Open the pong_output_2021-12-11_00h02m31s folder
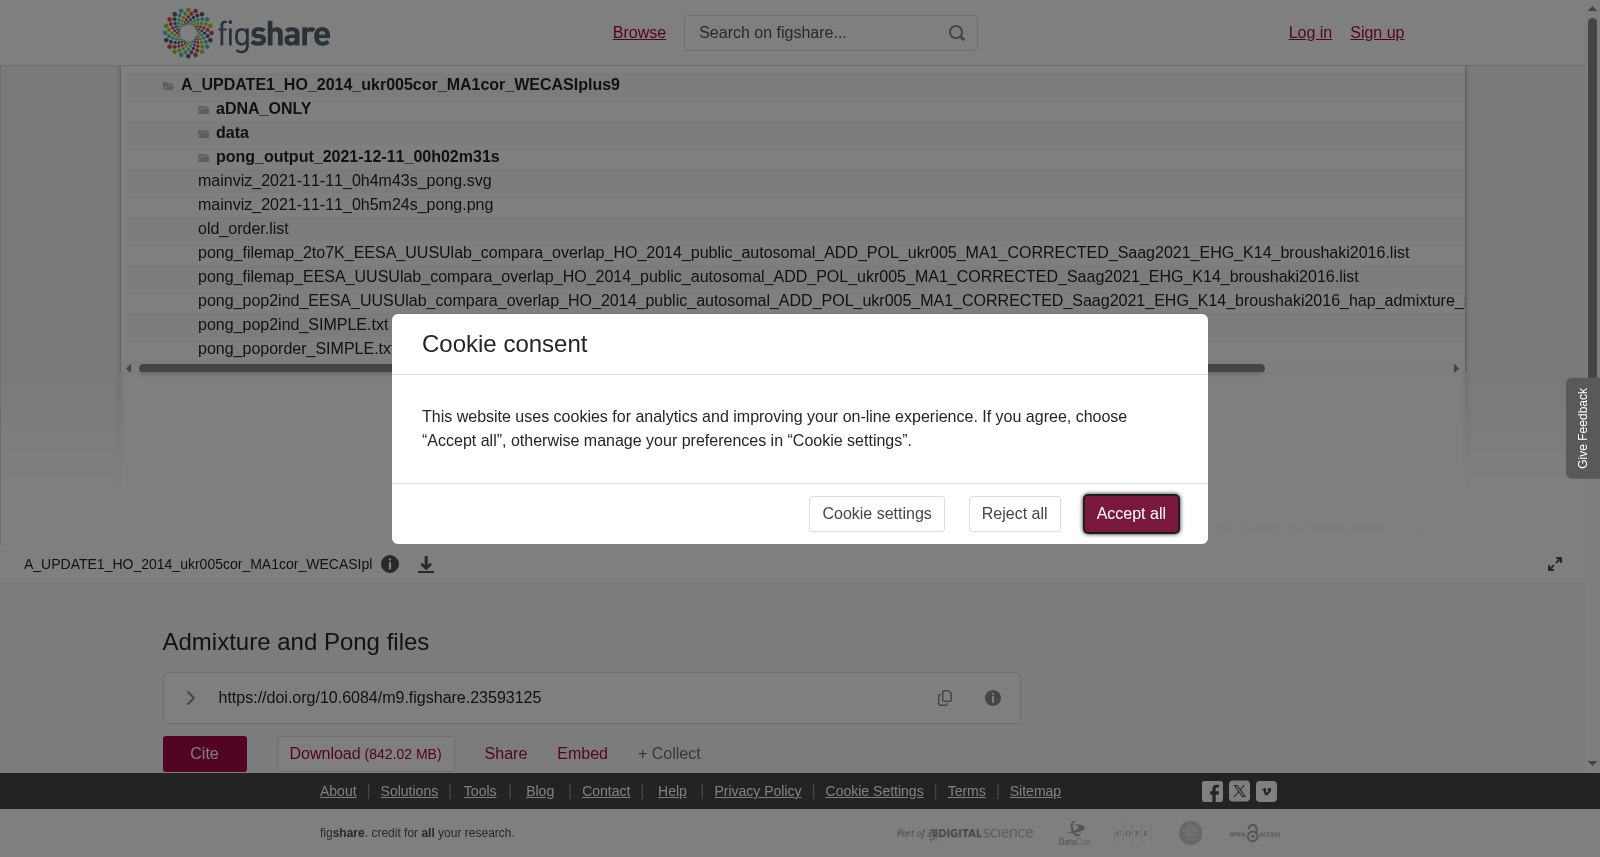Screen dimensions: 1600x857 coord(357,157)
